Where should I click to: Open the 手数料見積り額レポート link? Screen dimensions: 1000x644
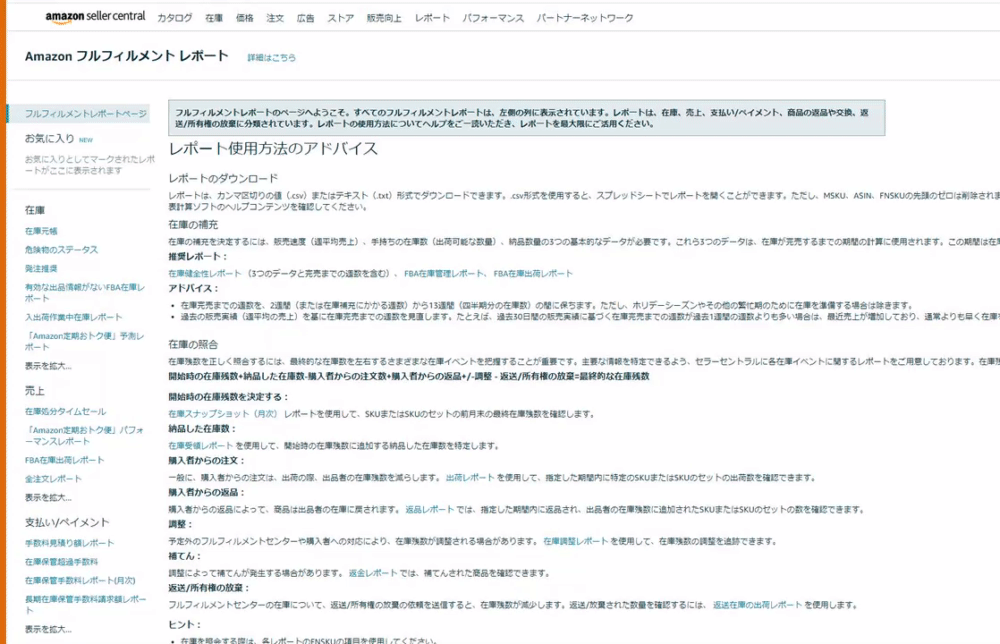click(x=69, y=543)
